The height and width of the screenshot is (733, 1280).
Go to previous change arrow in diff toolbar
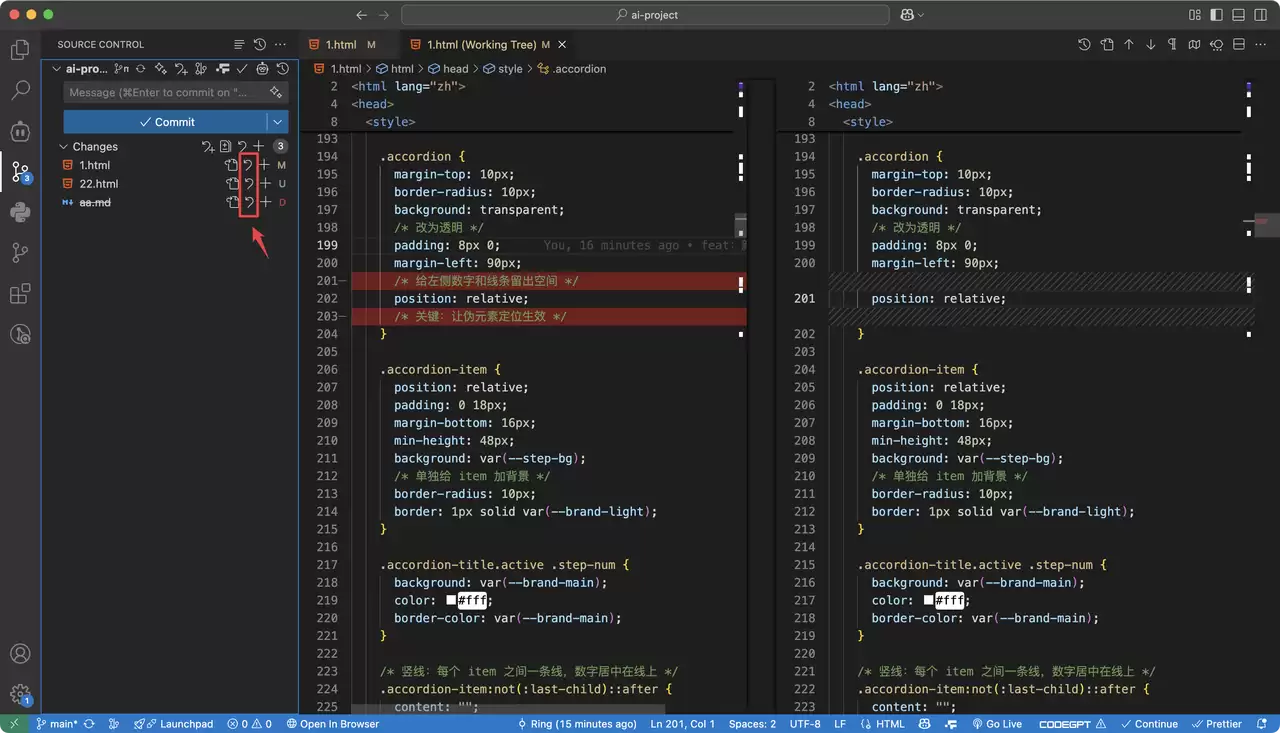click(x=1129, y=44)
